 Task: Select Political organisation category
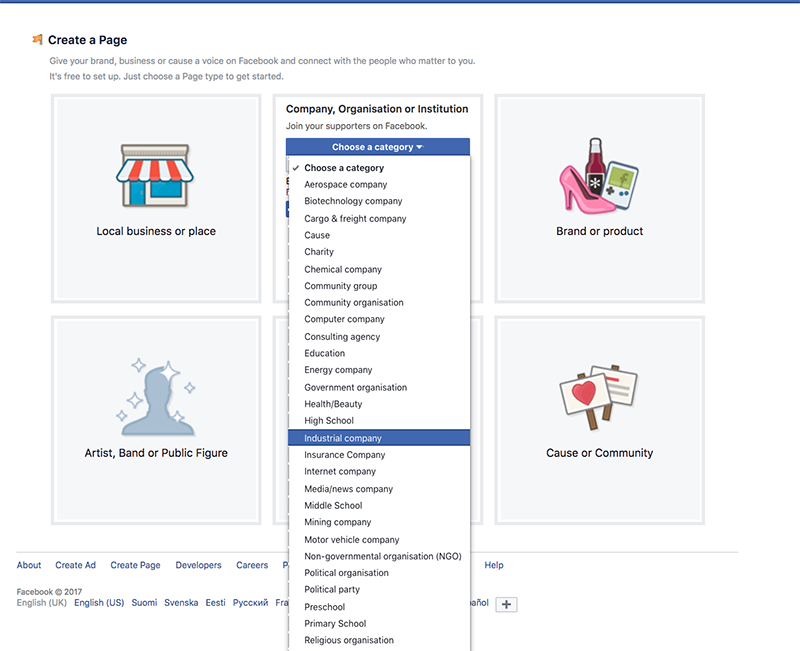click(x=379, y=573)
